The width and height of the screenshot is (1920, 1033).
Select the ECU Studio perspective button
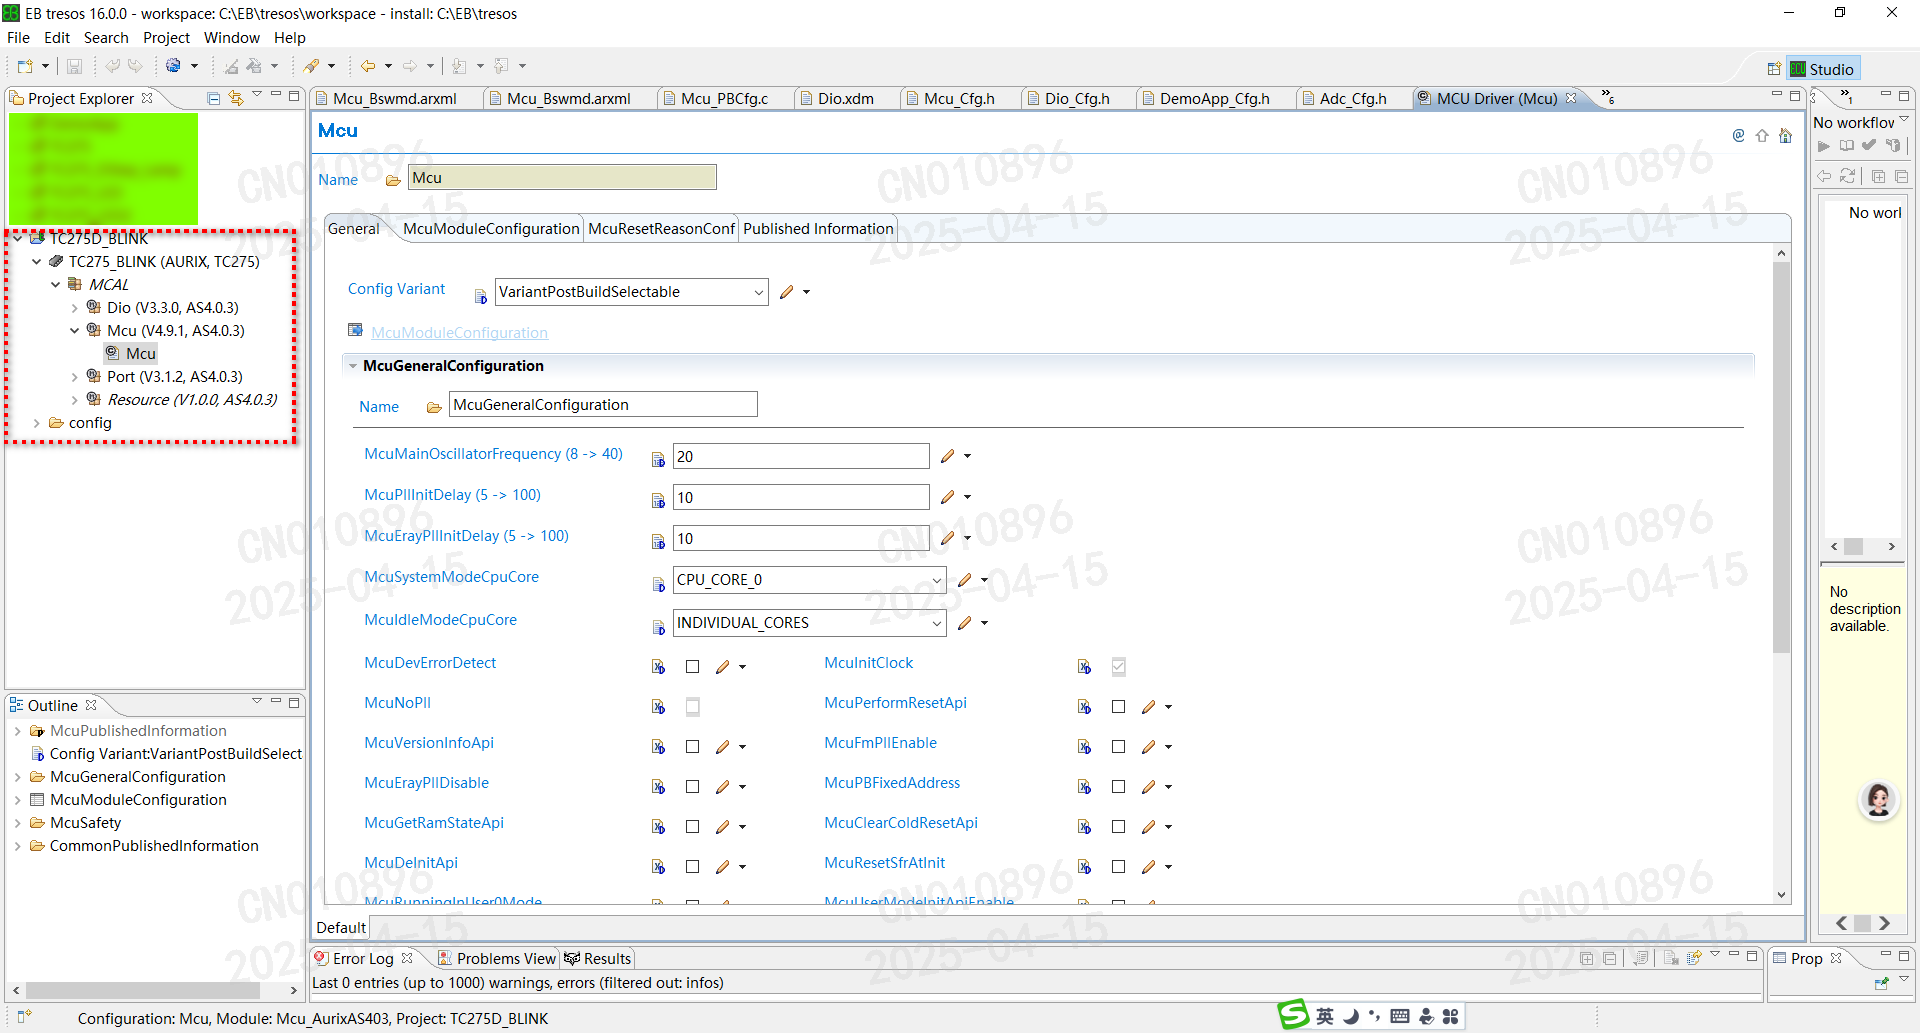click(x=1824, y=69)
